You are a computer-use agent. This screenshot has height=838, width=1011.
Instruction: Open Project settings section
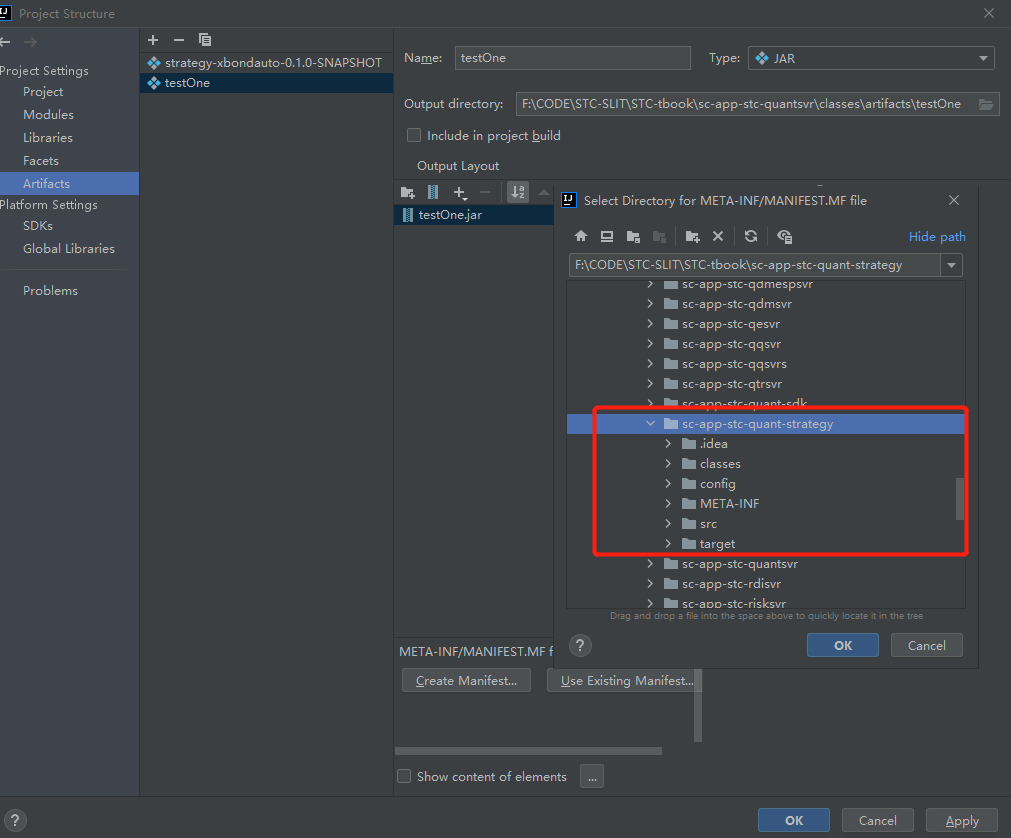pyautogui.click(x=43, y=92)
